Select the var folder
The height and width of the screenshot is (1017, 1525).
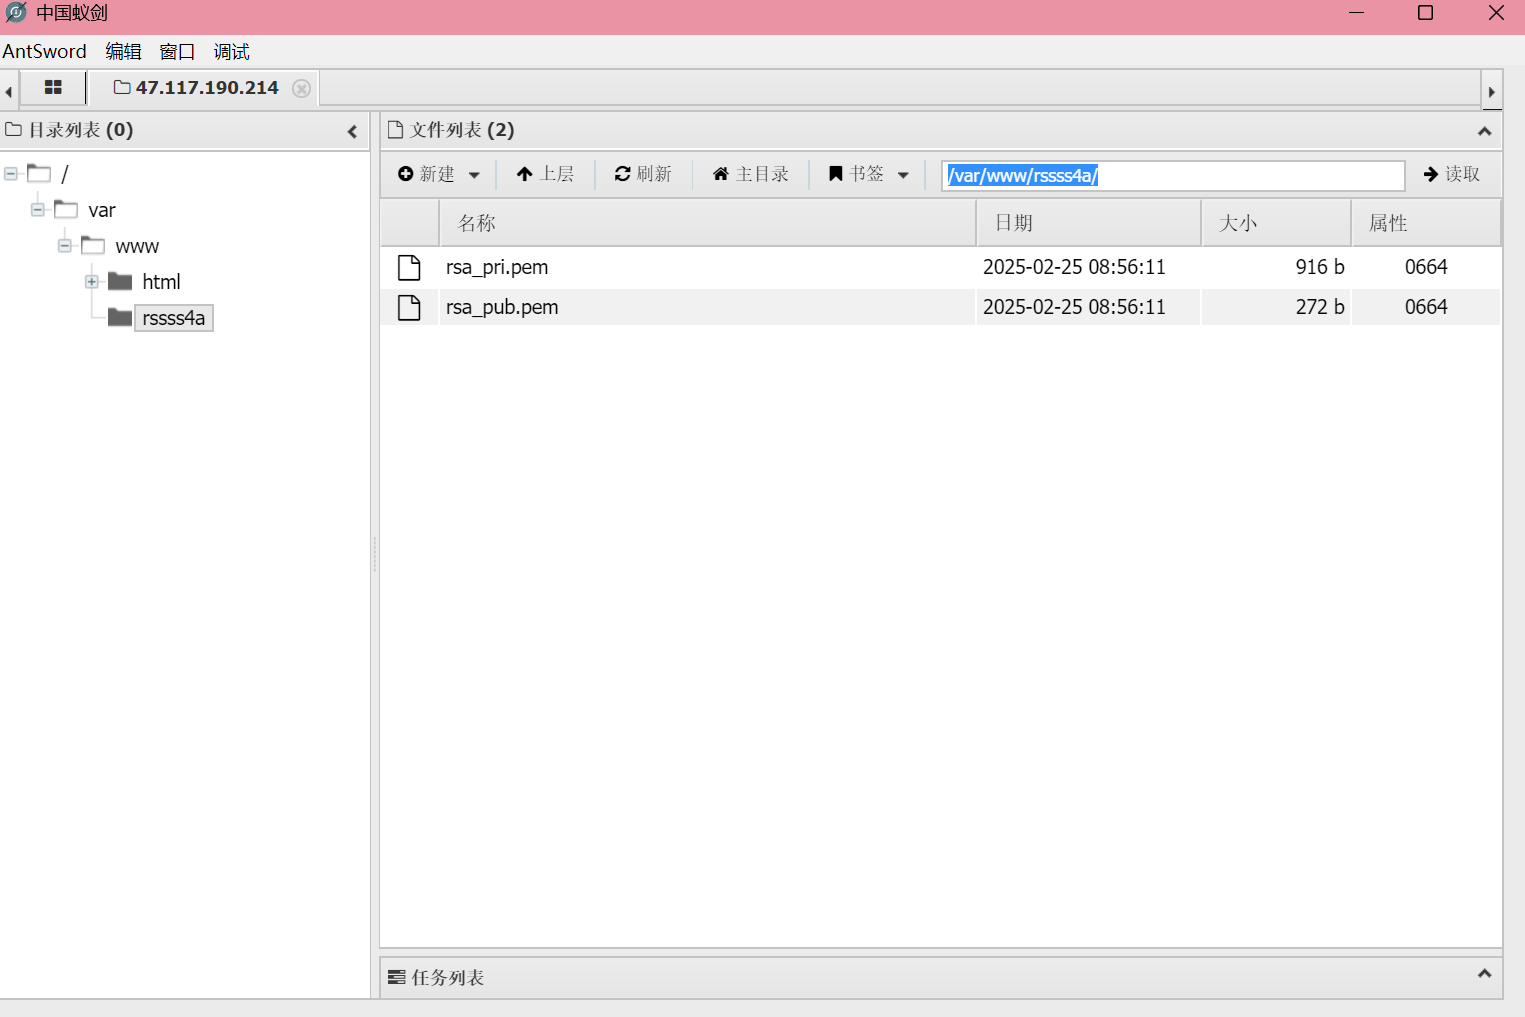[102, 210]
